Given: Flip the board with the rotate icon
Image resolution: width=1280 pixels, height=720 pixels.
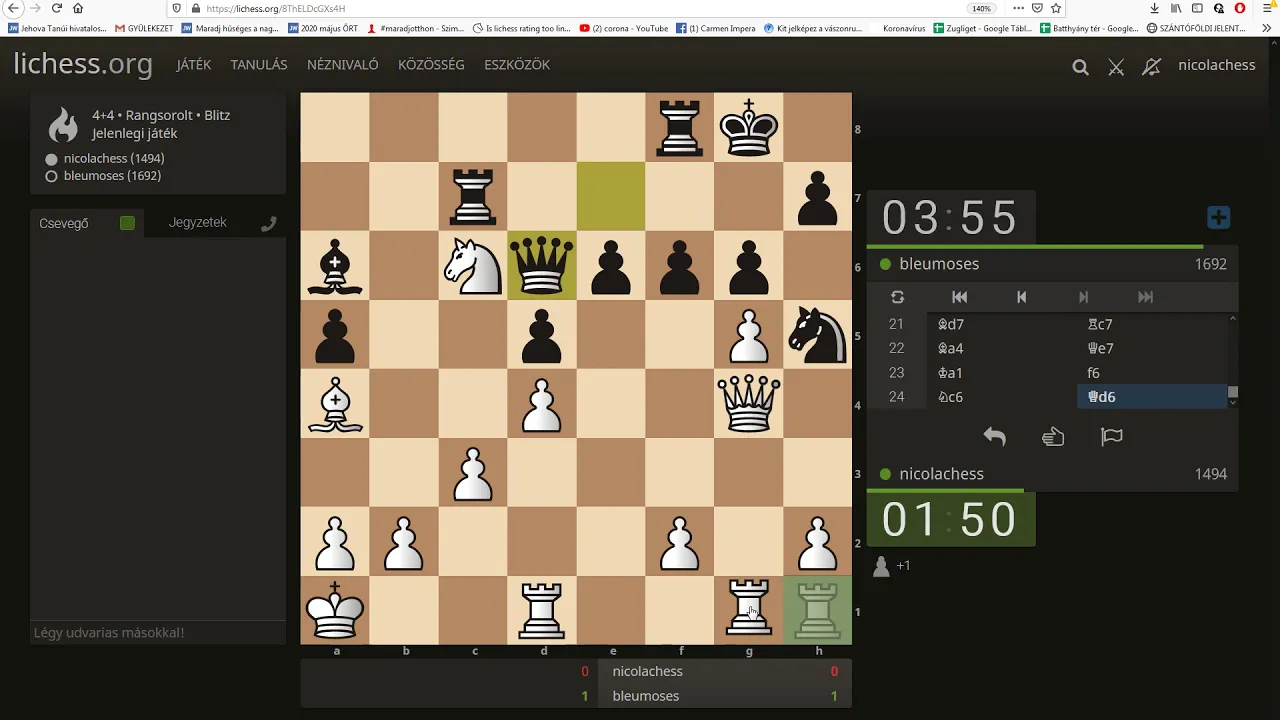Looking at the screenshot, I should tap(897, 297).
